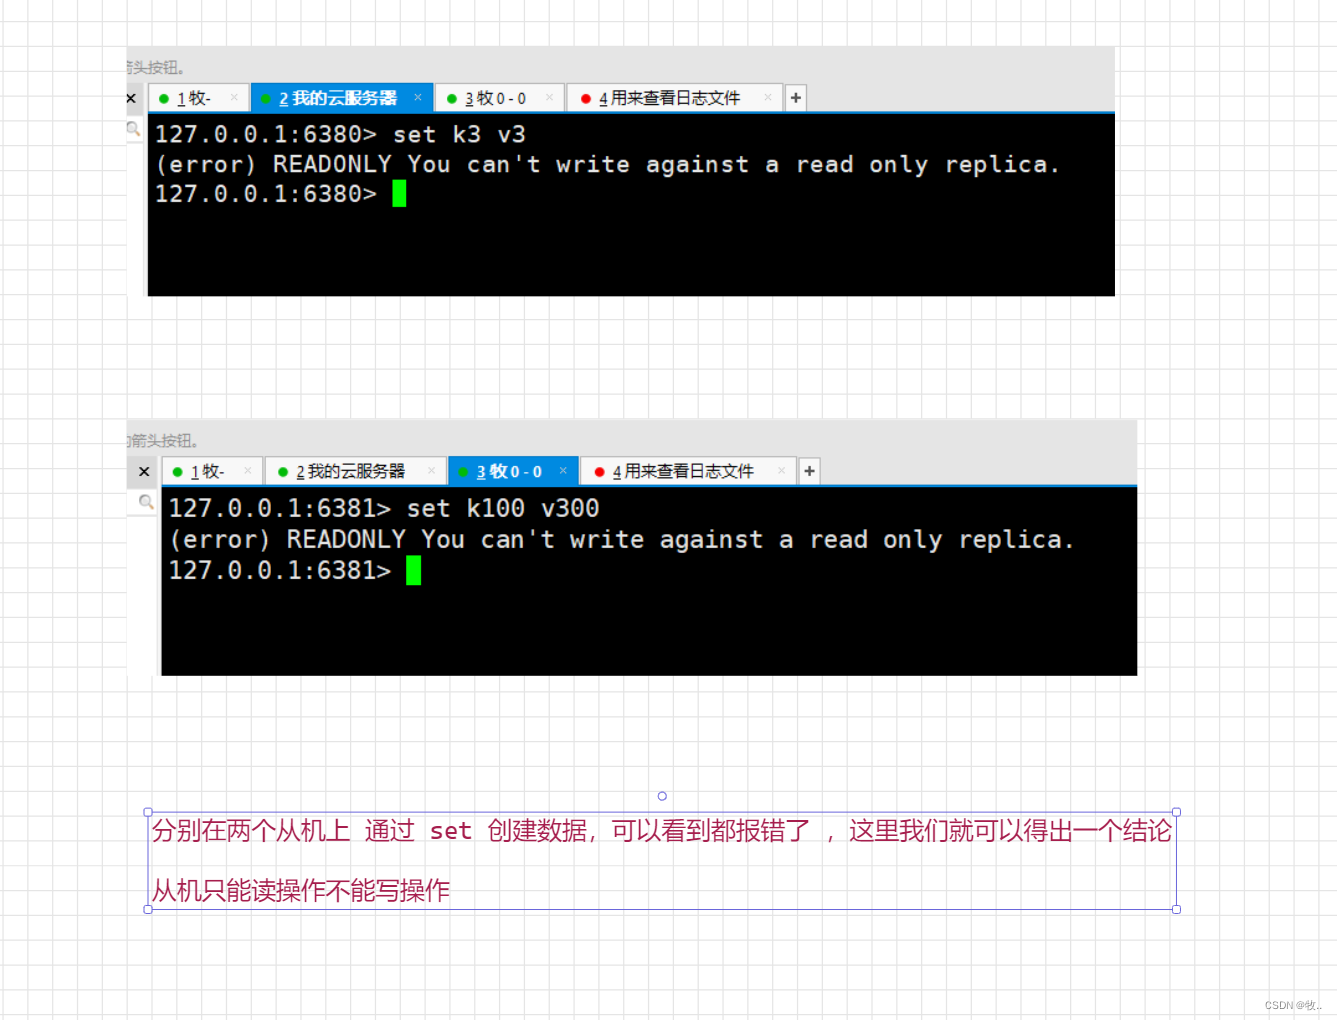Click the red text '分别在两个从机上 通过 set'
This screenshot has width=1337, height=1020.
[x=312, y=831]
